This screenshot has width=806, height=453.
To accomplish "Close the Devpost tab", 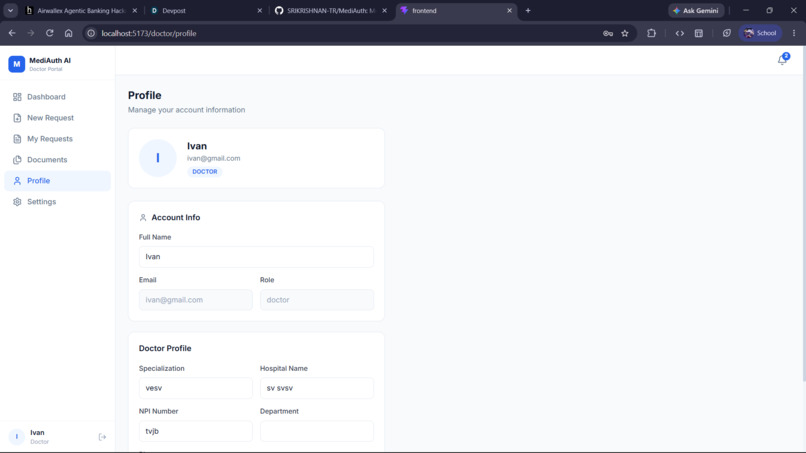I will pyautogui.click(x=260, y=10).
